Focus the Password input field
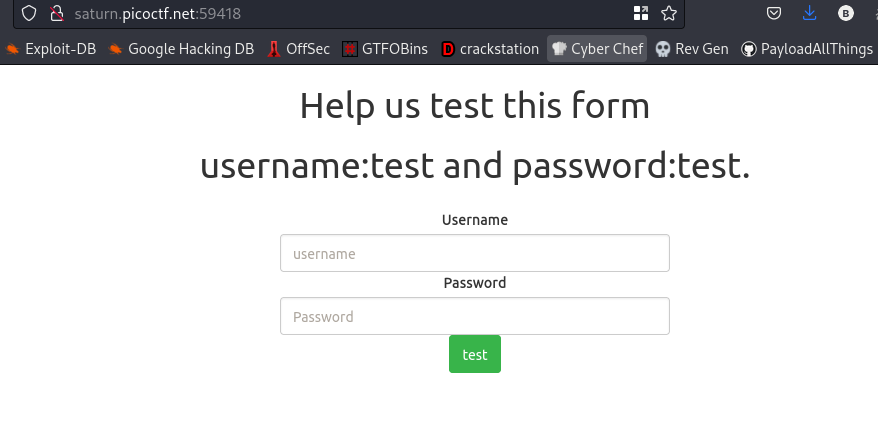Image resolution: width=878 pixels, height=427 pixels. pos(475,316)
